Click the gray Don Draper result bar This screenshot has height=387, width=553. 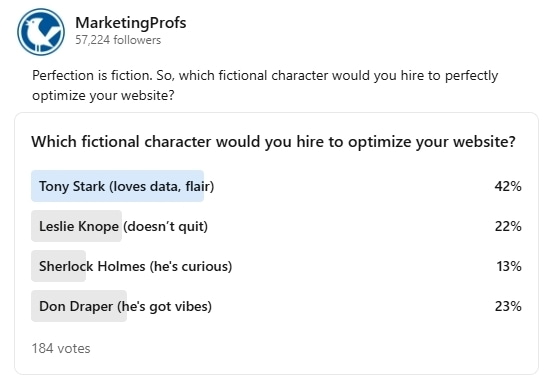[x=79, y=306]
